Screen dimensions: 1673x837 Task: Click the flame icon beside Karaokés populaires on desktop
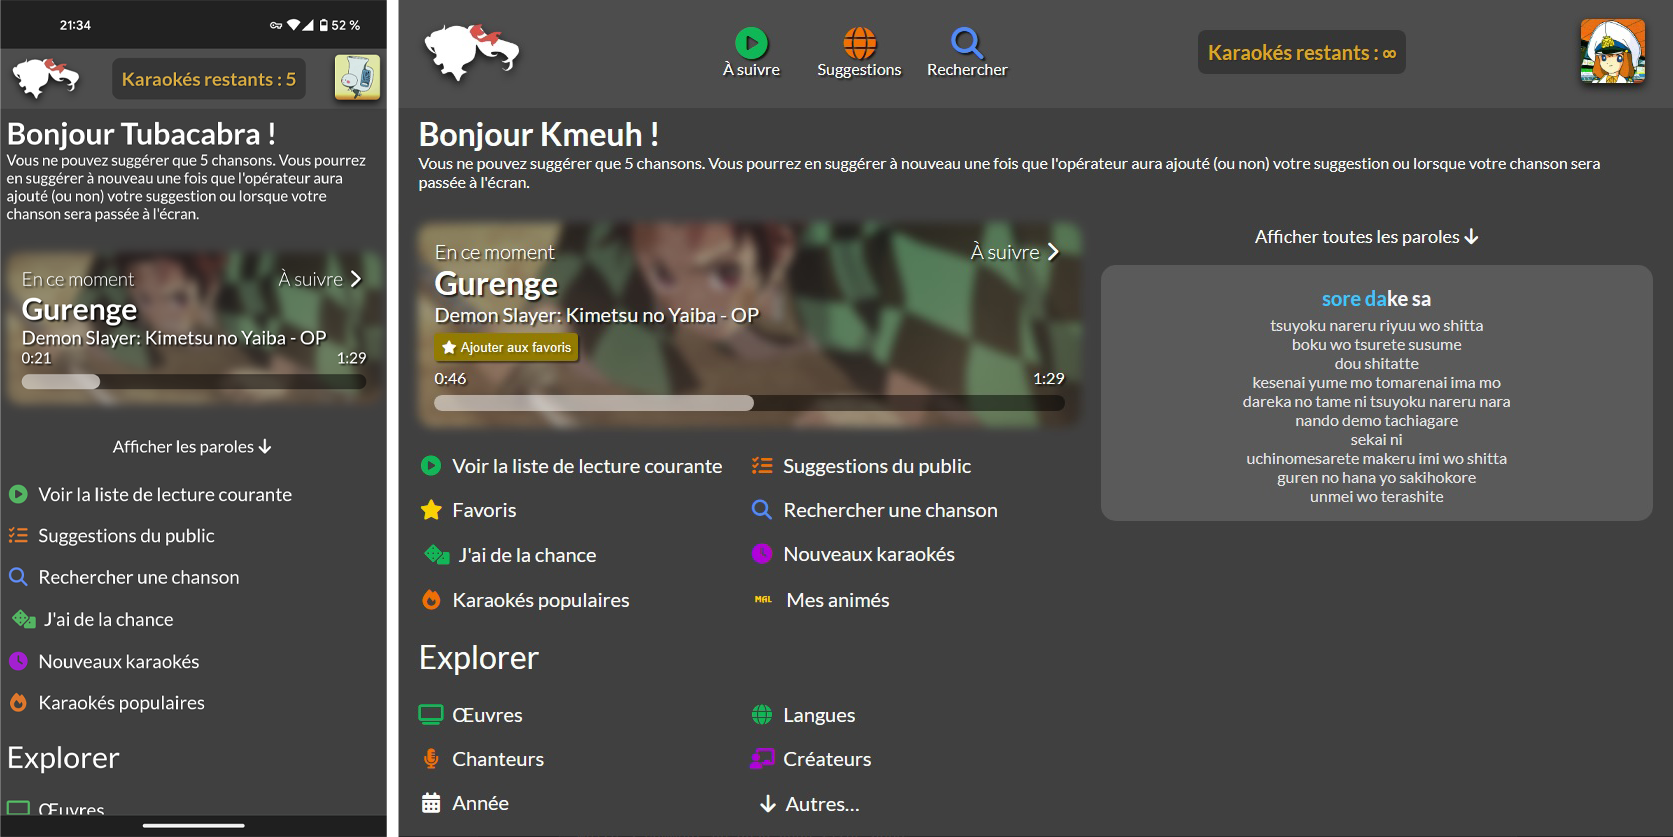[431, 599]
